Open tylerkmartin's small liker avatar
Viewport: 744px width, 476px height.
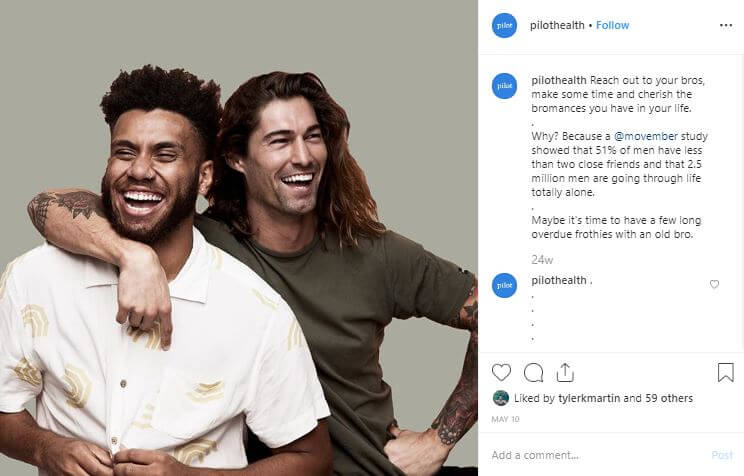(501, 398)
